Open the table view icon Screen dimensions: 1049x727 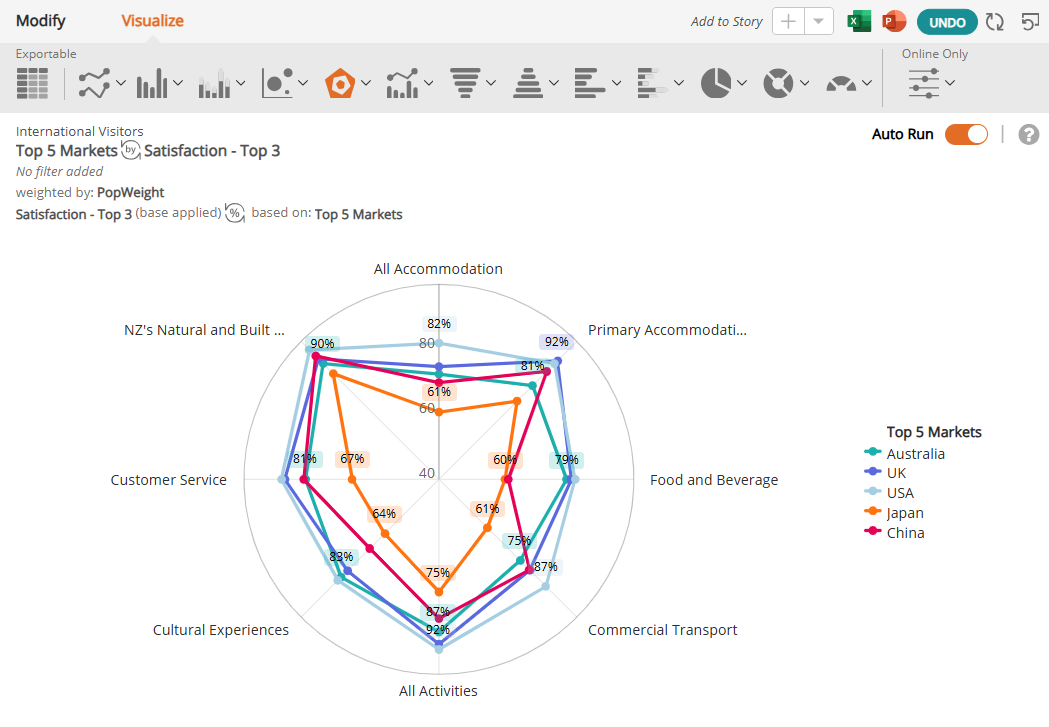pyautogui.click(x=32, y=84)
